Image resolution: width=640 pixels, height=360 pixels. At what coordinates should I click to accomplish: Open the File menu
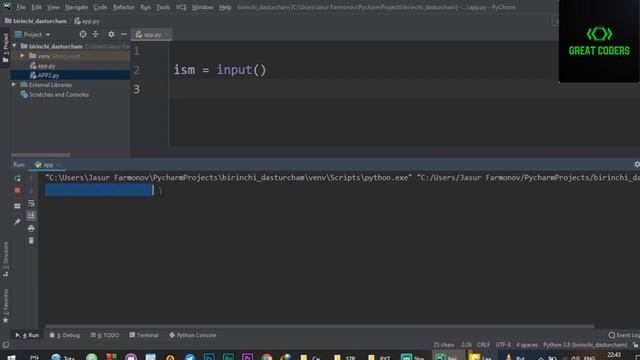21,7
